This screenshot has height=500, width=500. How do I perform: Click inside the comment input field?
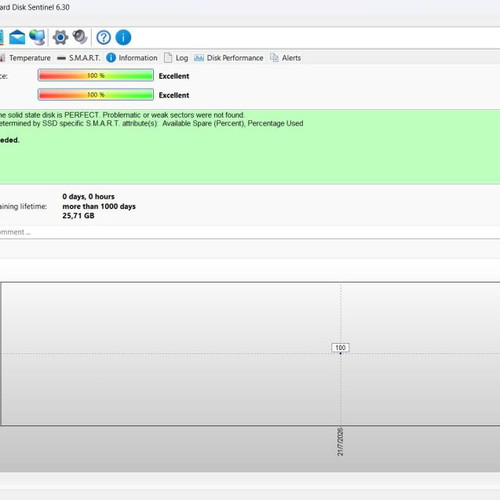point(250,232)
